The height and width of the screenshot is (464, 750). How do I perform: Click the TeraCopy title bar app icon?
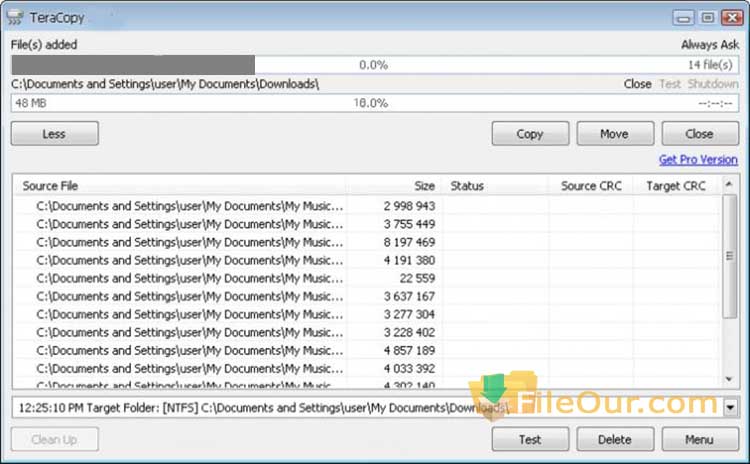coord(15,17)
